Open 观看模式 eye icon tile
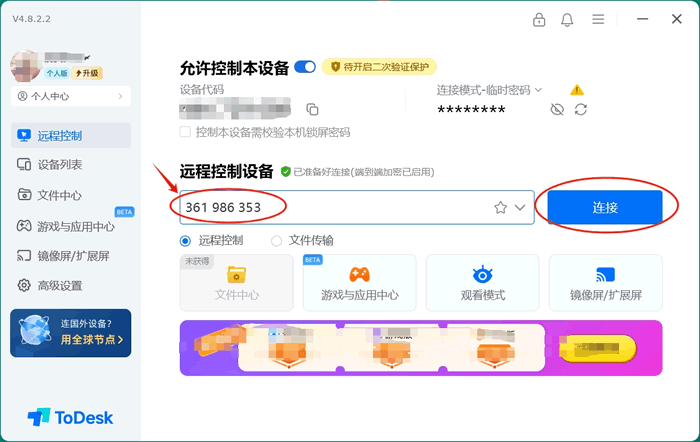Viewport: 700px width, 442px height. [x=482, y=281]
